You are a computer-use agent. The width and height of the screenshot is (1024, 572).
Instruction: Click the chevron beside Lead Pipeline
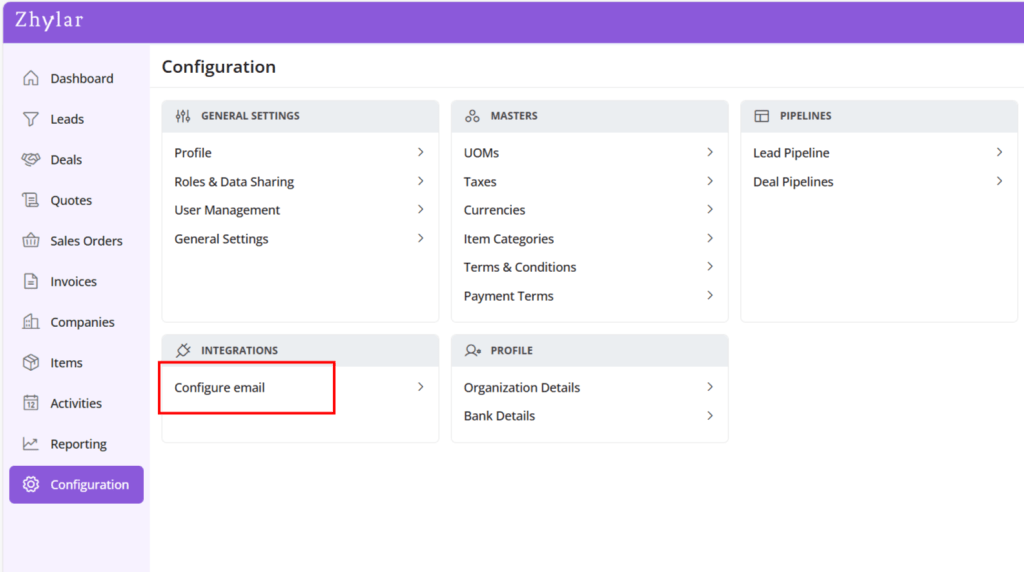(999, 152)
